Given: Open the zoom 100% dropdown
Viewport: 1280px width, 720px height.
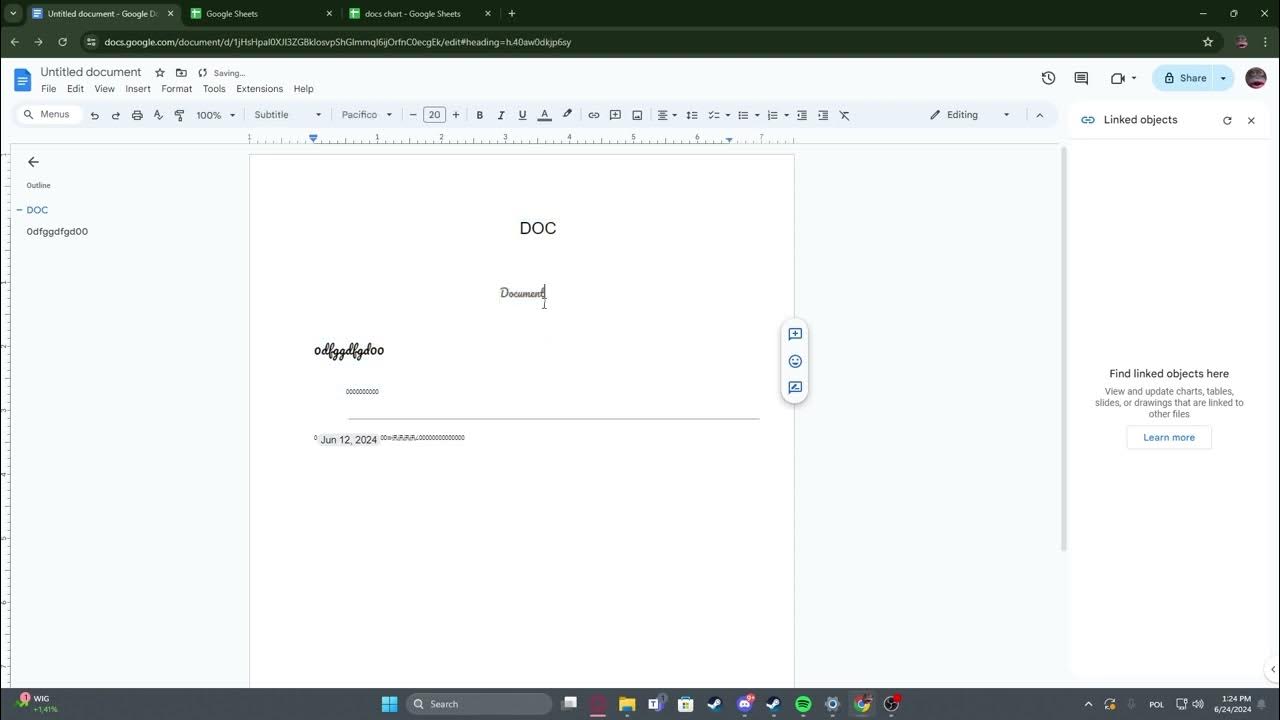Looking at the screenshot, I should click(215, 115).
